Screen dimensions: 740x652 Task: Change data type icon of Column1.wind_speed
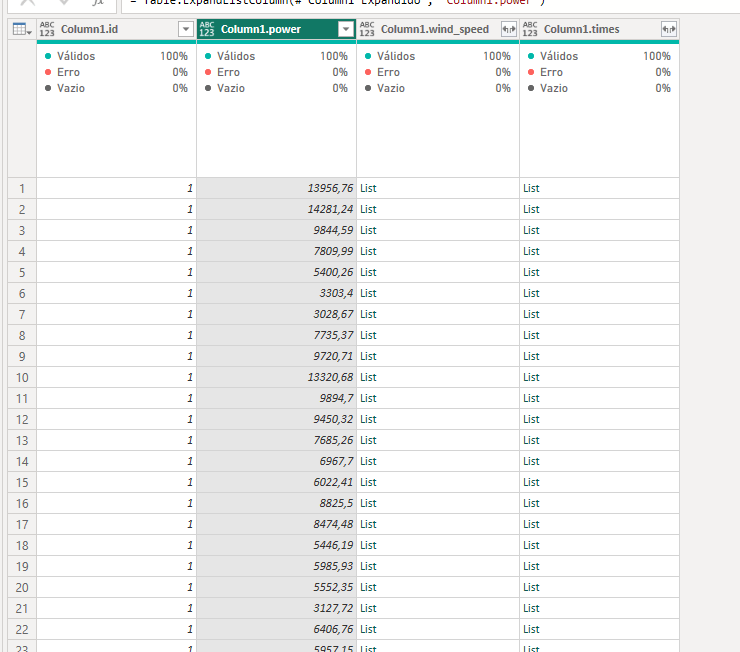(x=367, y=29)
